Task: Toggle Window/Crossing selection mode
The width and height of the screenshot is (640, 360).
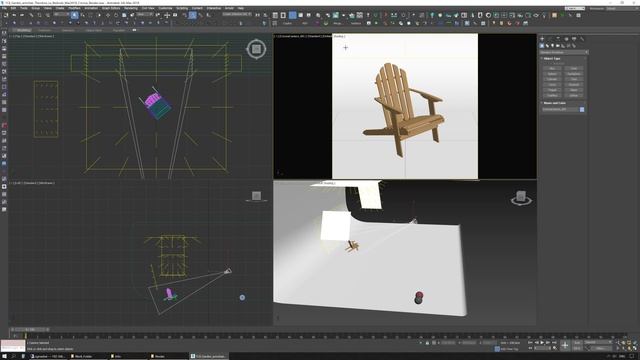Action: tap(99, 15)
